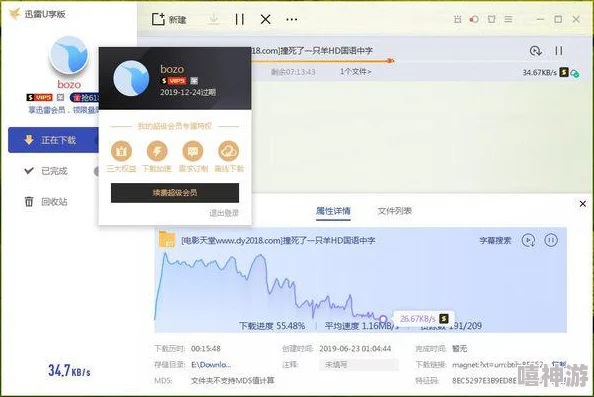Click the blue 抢 promo badge in sidebar
Viewport: 594px width, 397px height.
85,98
